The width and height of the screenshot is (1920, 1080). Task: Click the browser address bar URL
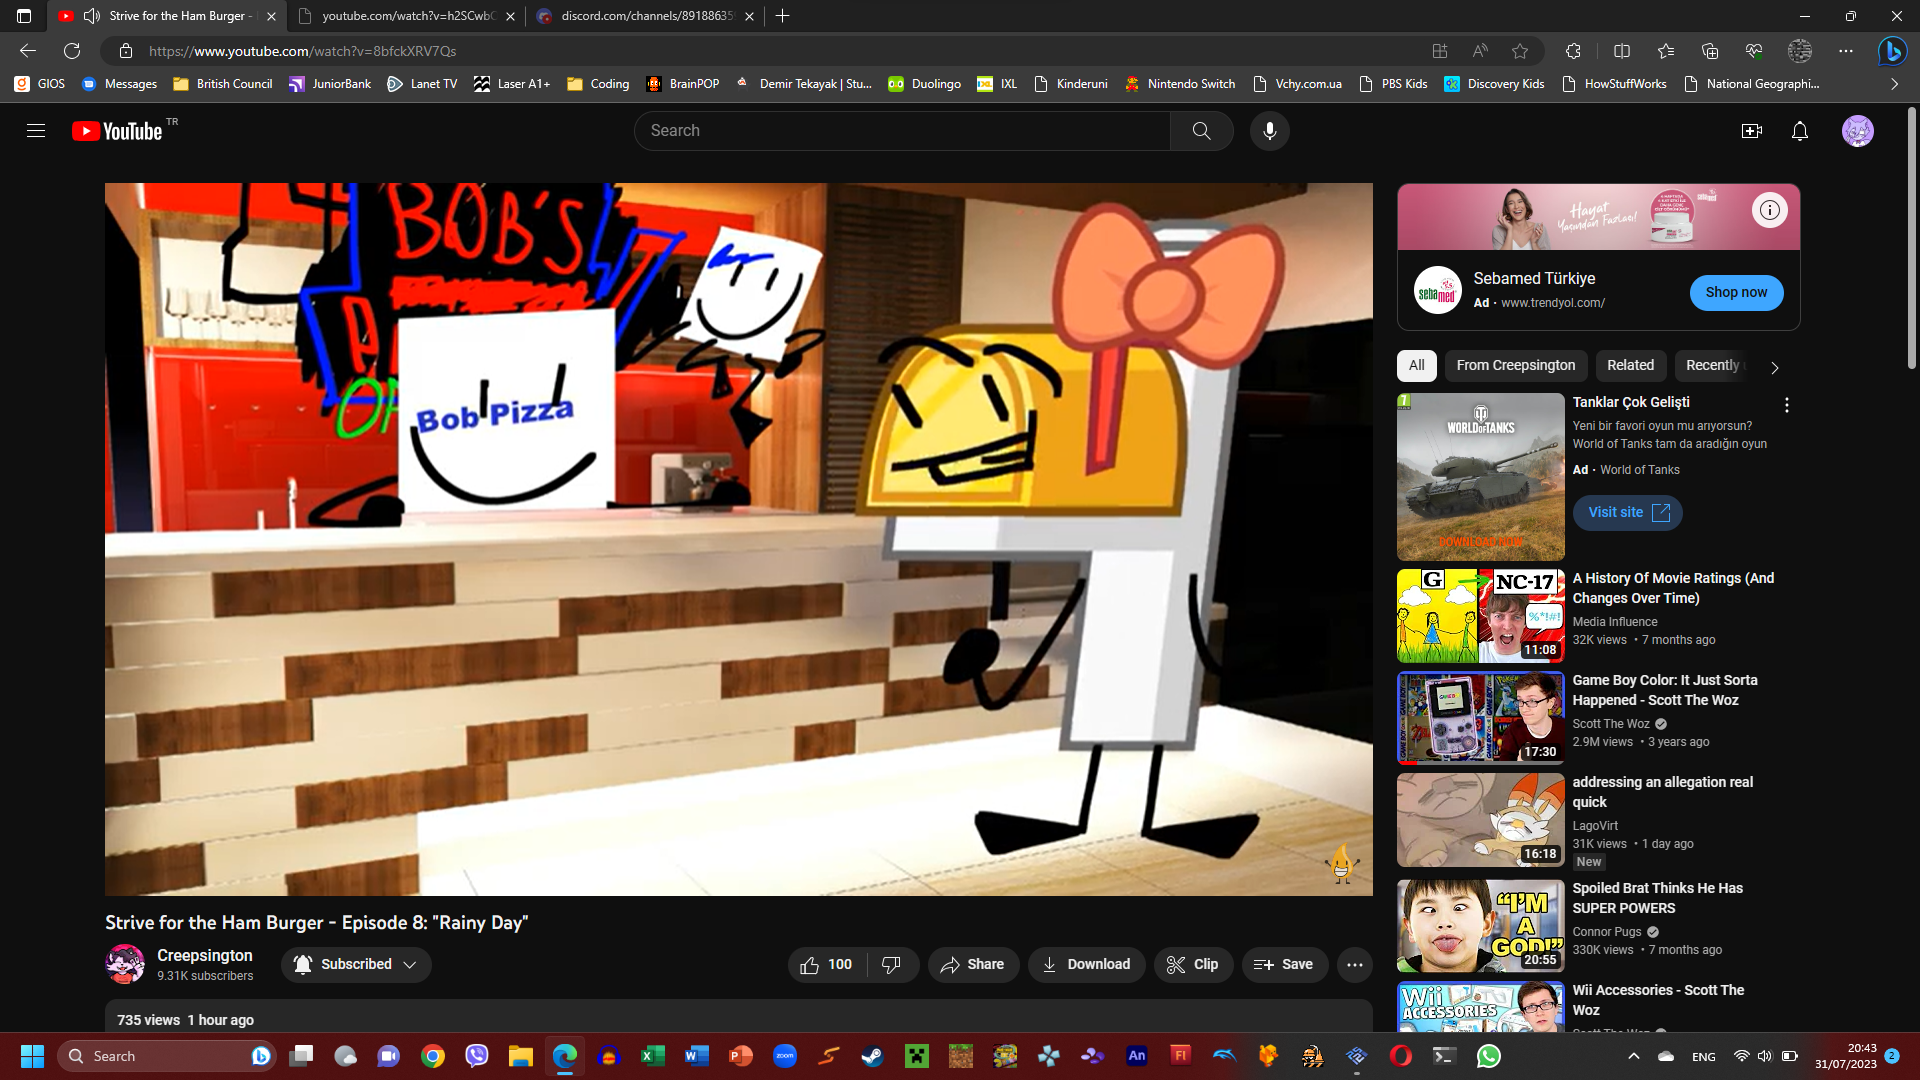pos(302,51)
